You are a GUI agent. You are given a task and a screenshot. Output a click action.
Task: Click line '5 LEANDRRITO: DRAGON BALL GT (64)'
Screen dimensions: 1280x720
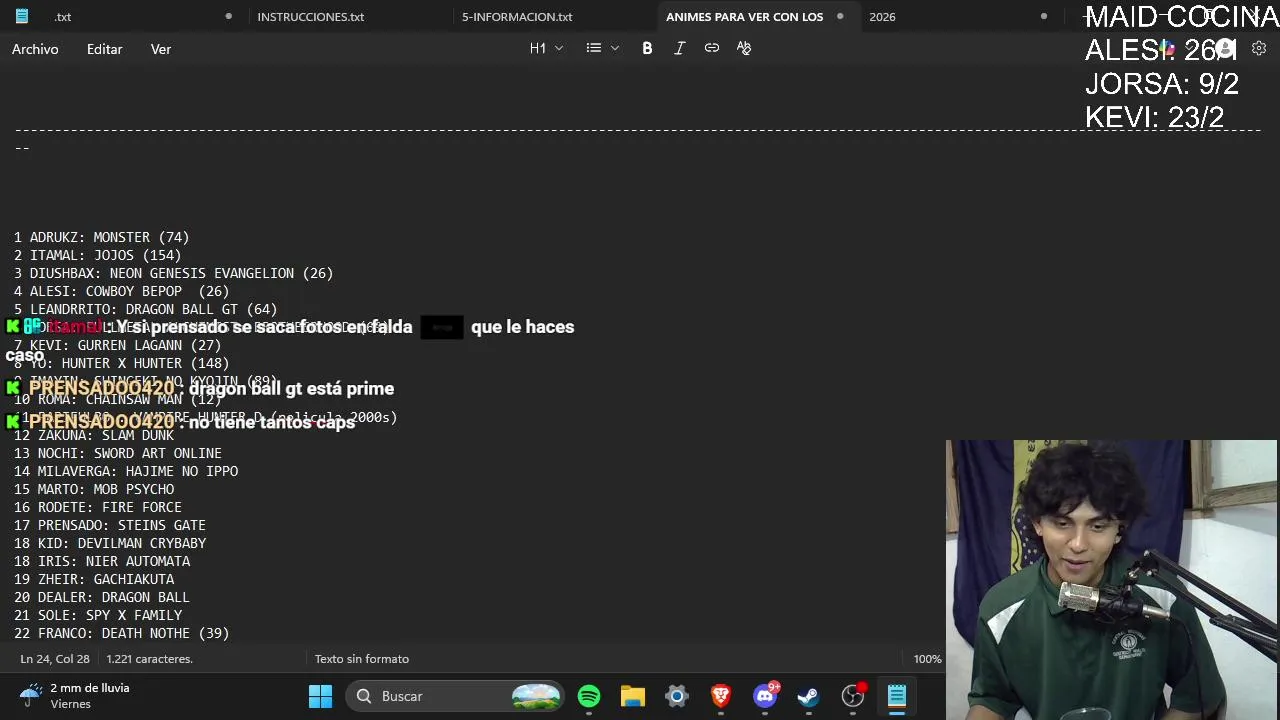pos(145,309)
